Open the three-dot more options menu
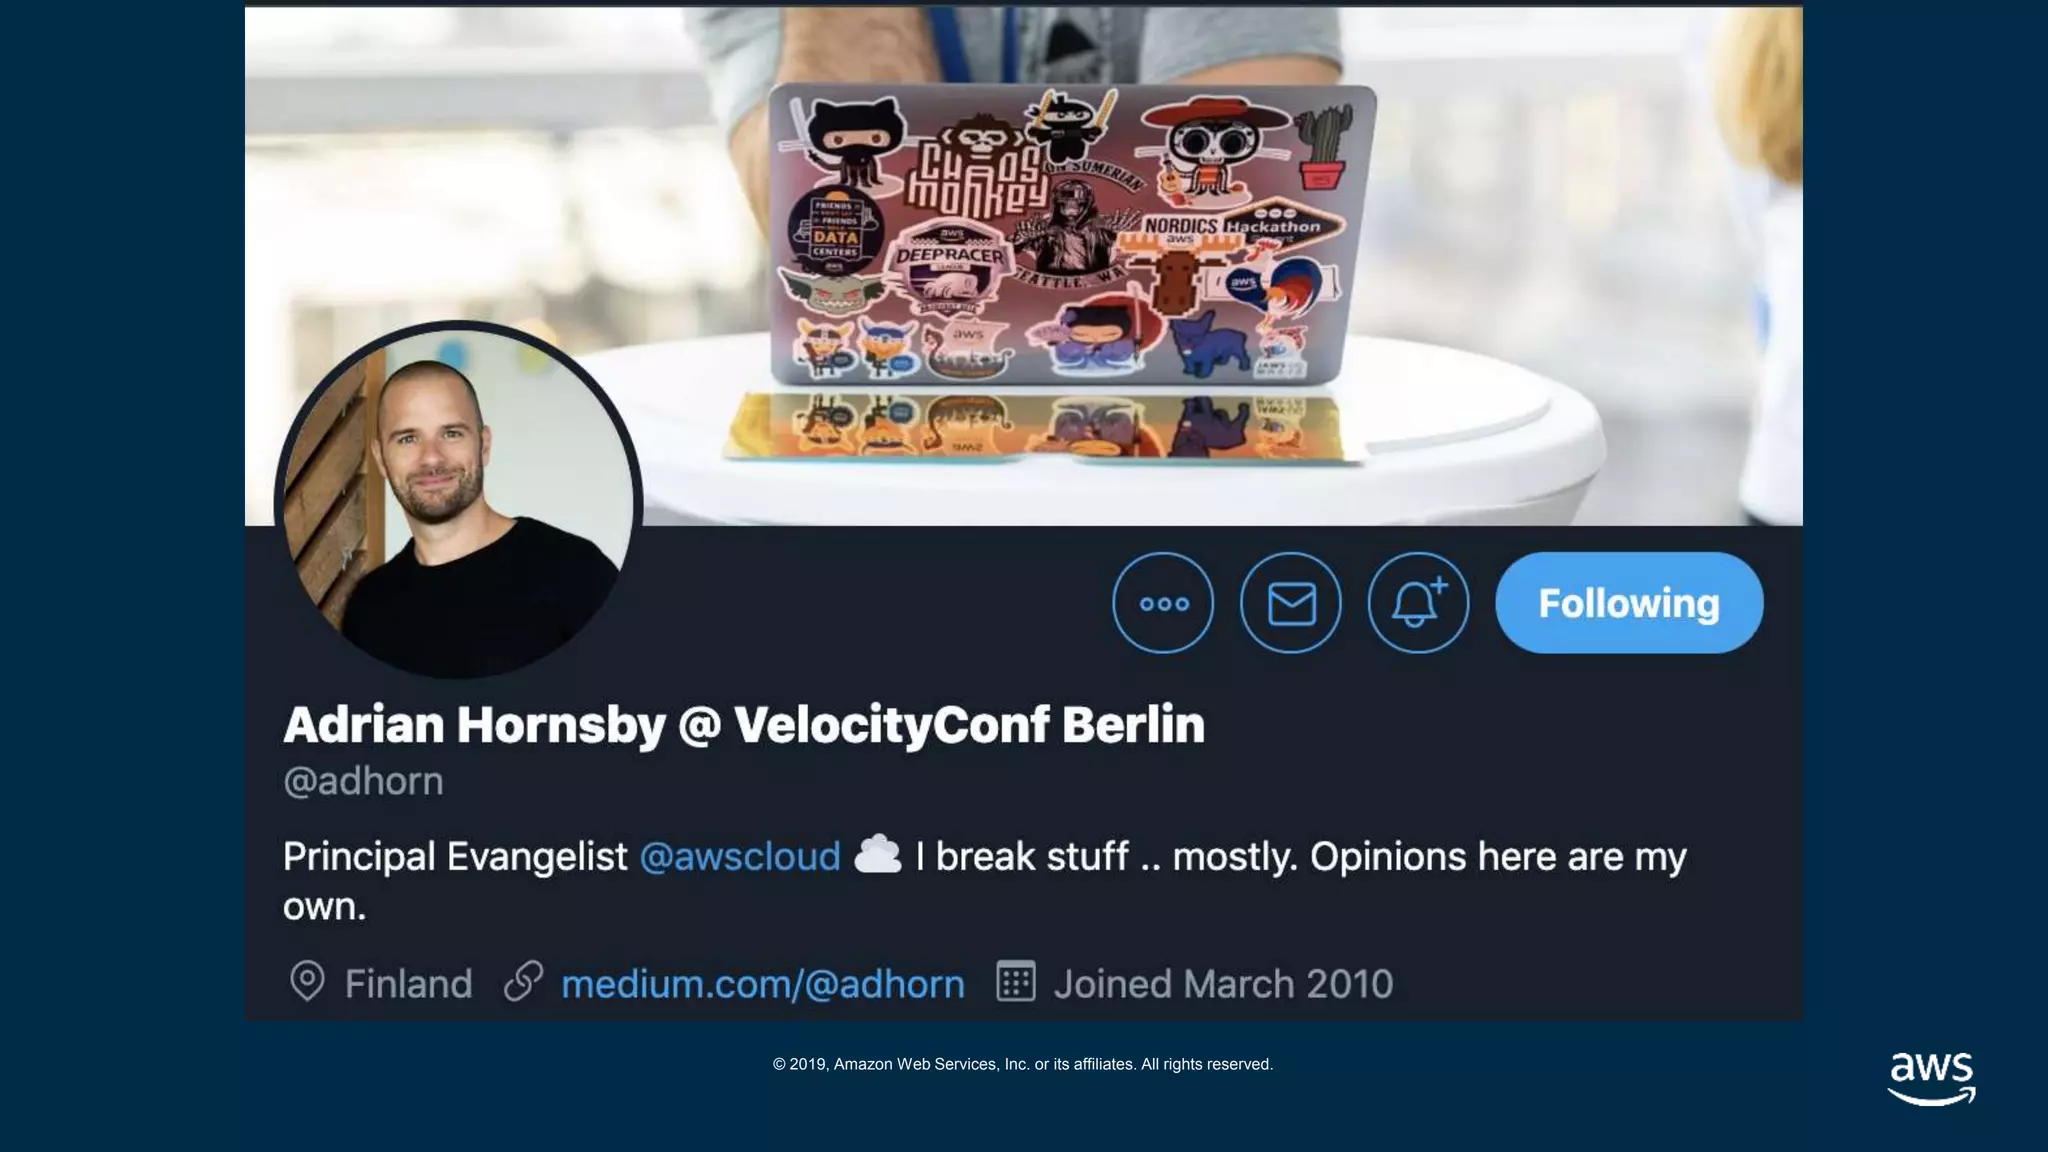The height and width of the screenshot is (1152, 2048). tap(1163, 603)
